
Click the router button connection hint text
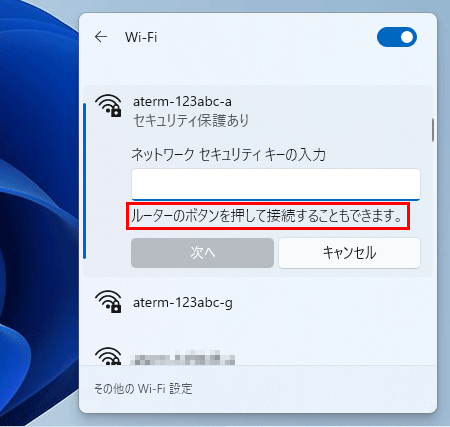[267, 216]
